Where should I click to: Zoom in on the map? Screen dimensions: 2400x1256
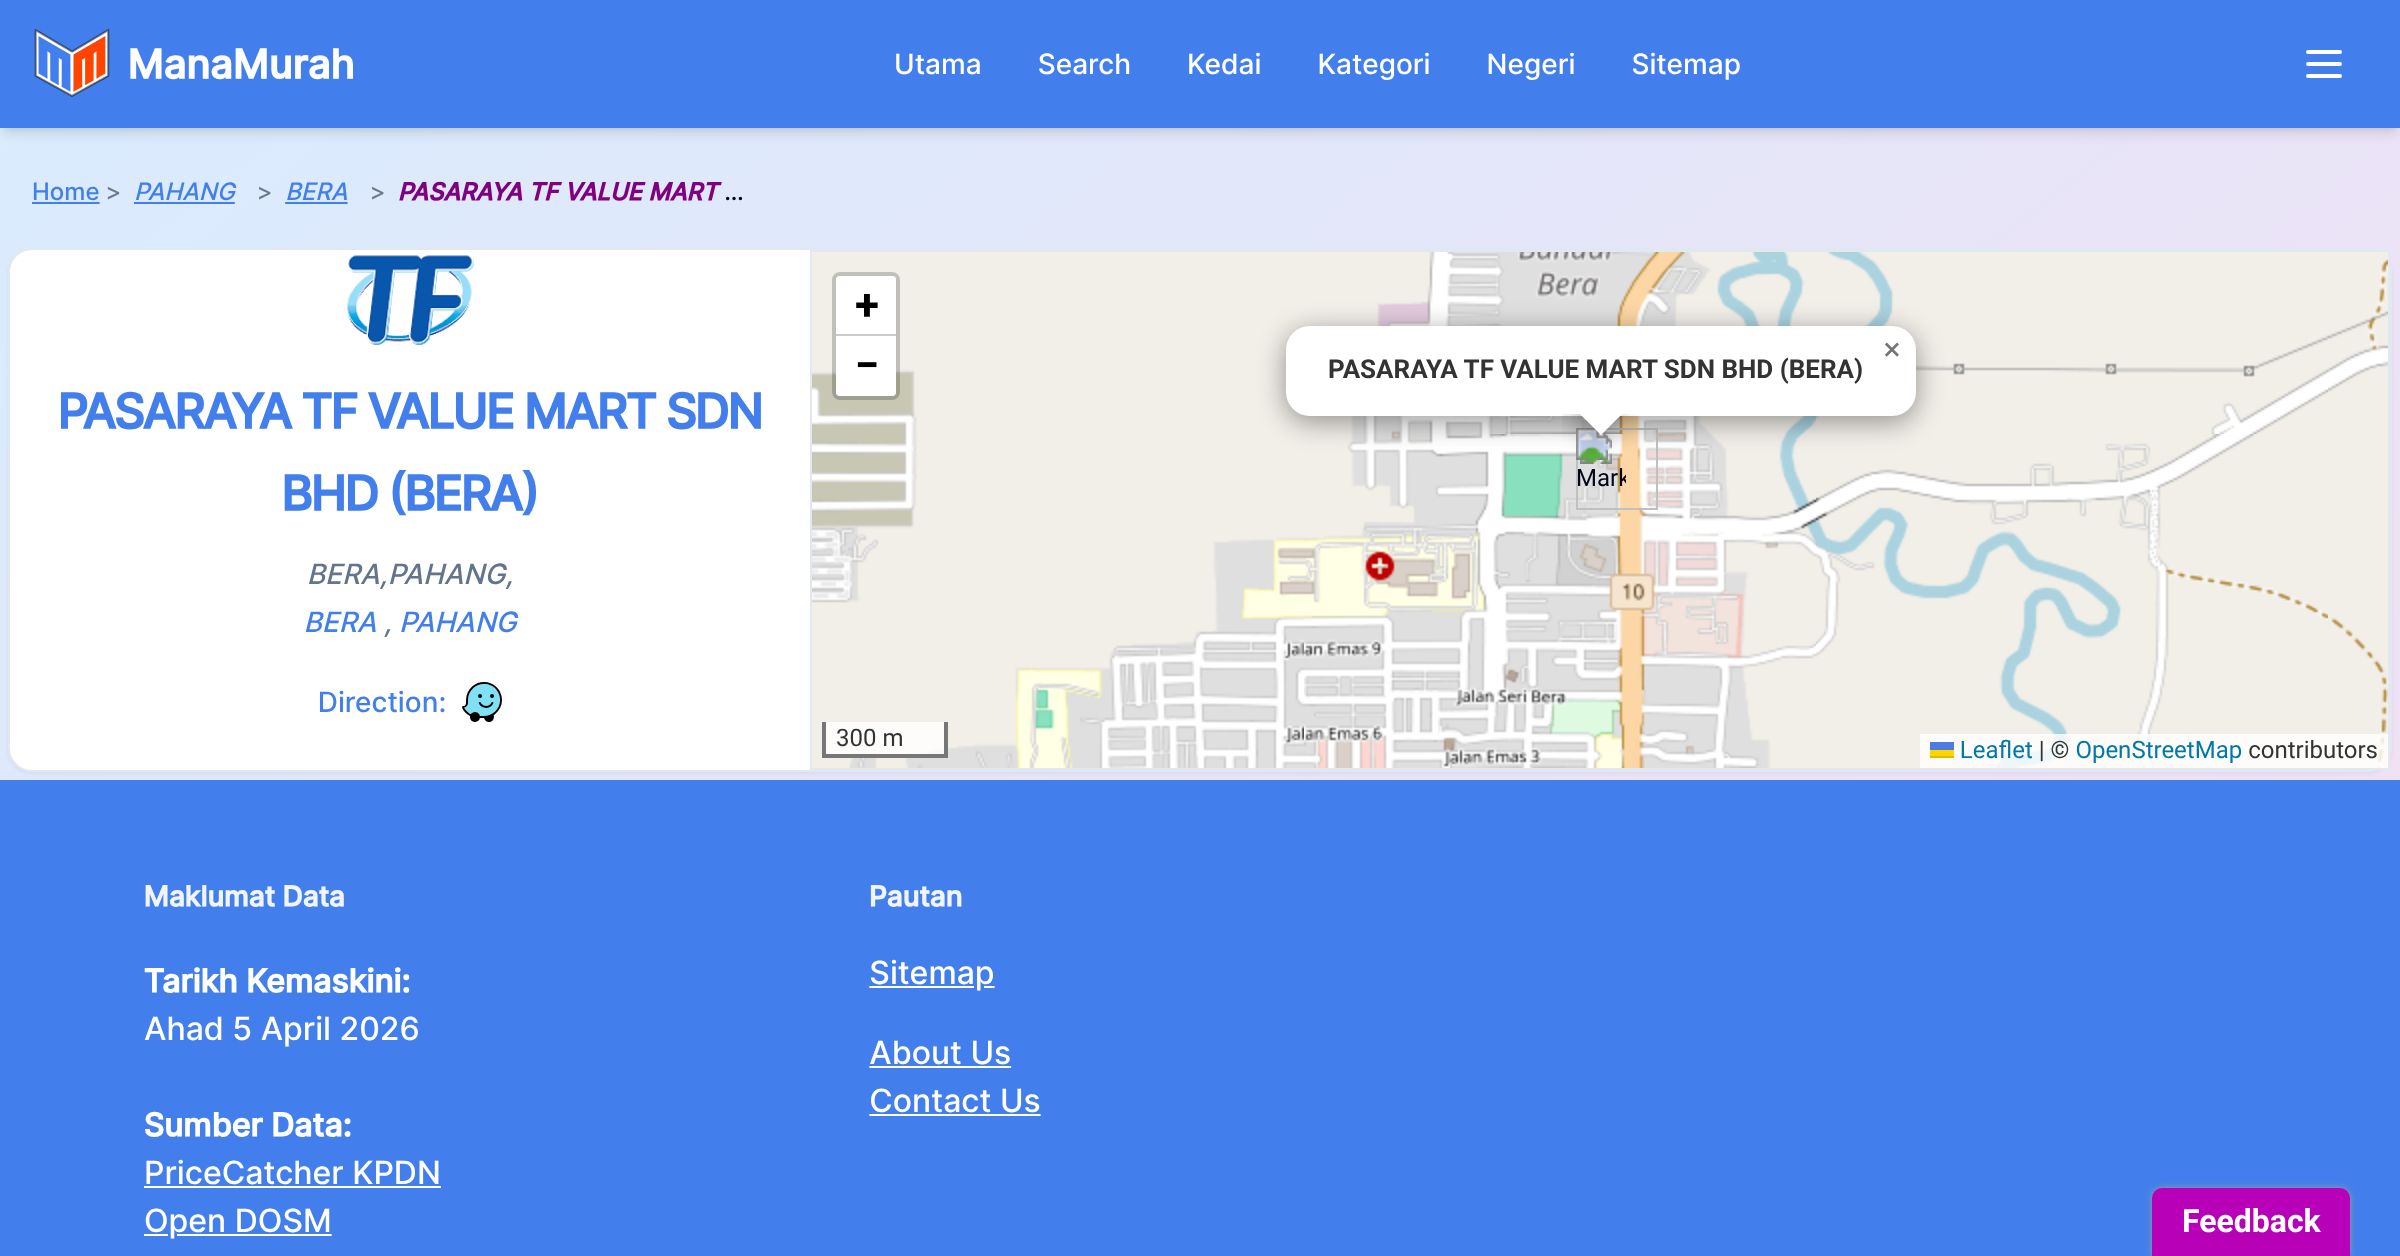point(866,305)
